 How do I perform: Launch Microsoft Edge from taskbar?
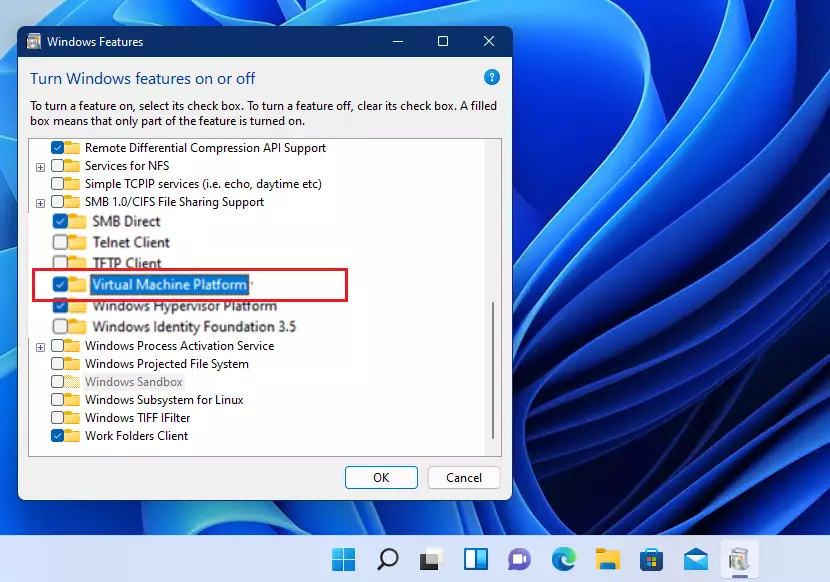pyautogui.click(x=564, y=559)
